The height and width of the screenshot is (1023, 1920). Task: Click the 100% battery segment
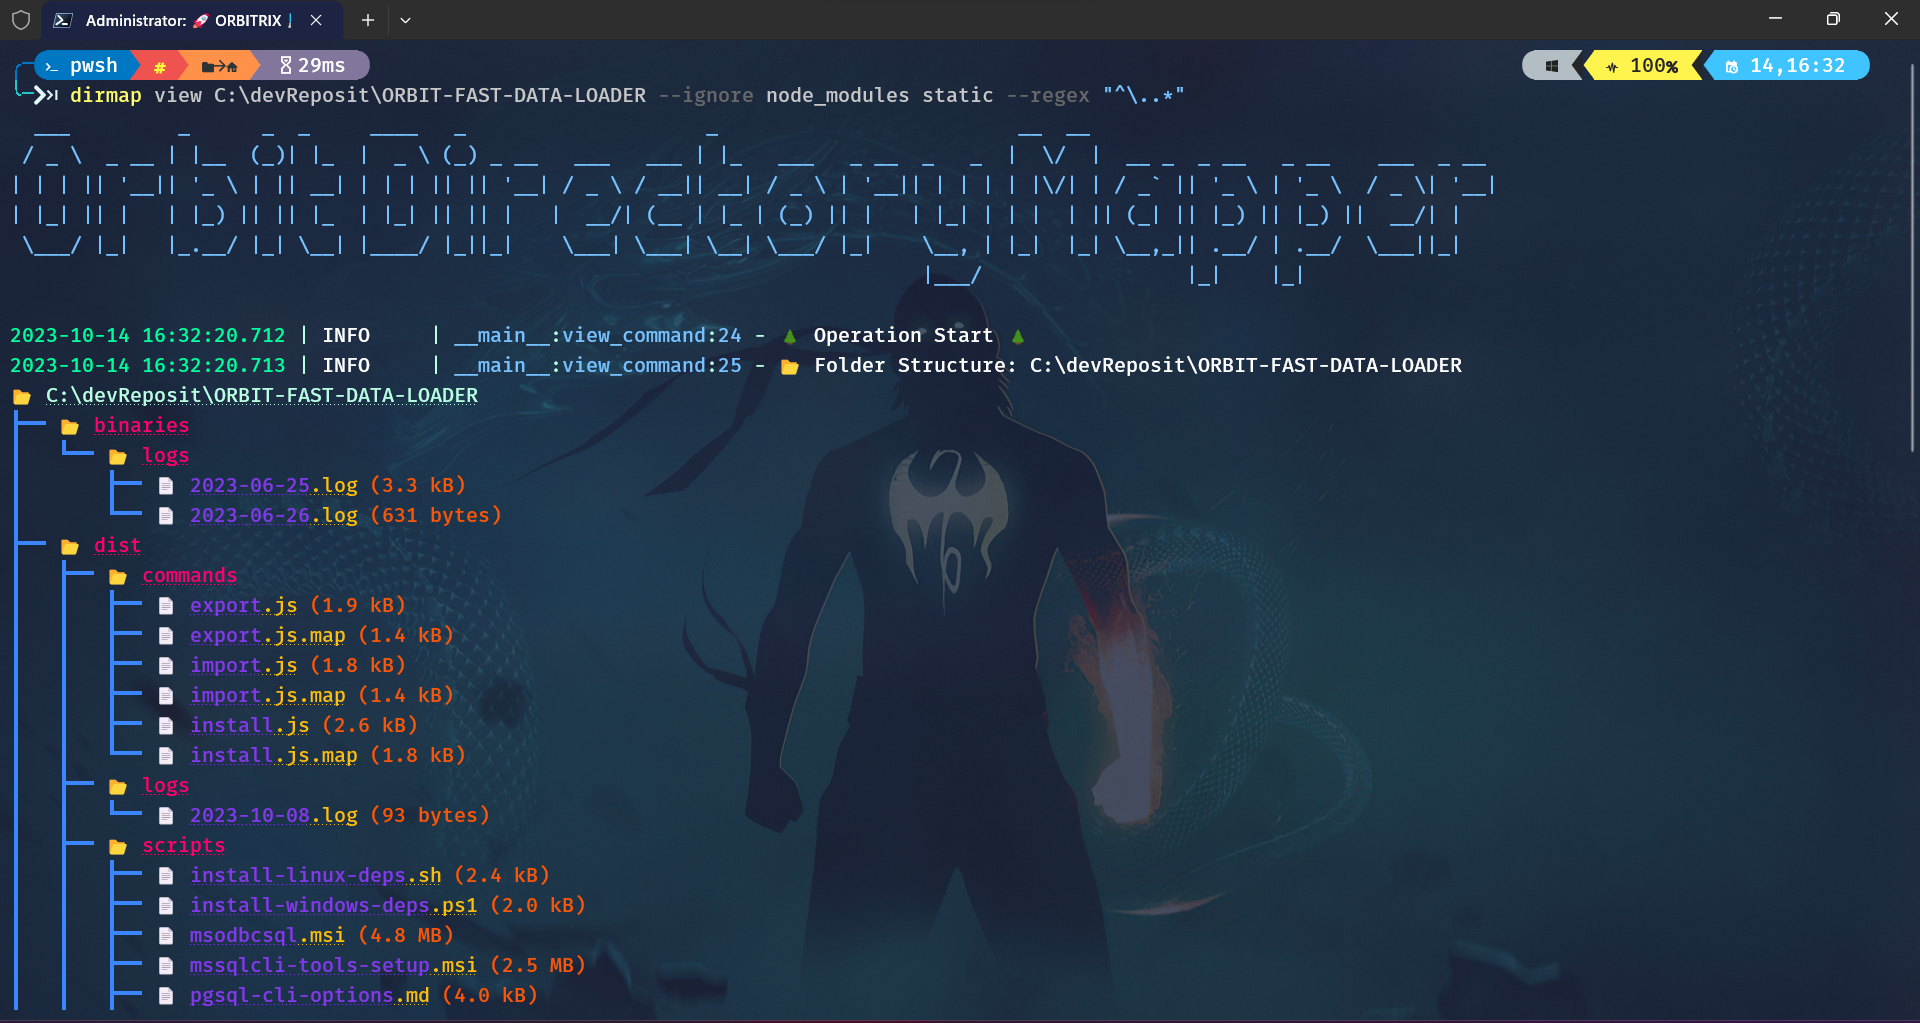tap(1642, 66)
